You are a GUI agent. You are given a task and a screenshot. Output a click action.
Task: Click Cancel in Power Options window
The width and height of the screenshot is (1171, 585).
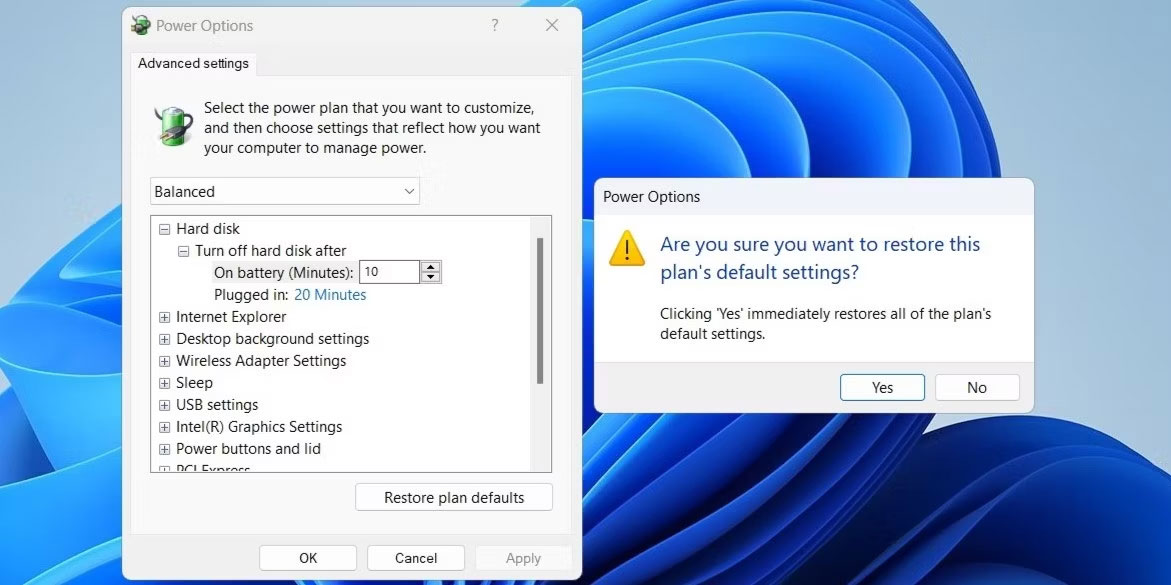coord(416,558)
